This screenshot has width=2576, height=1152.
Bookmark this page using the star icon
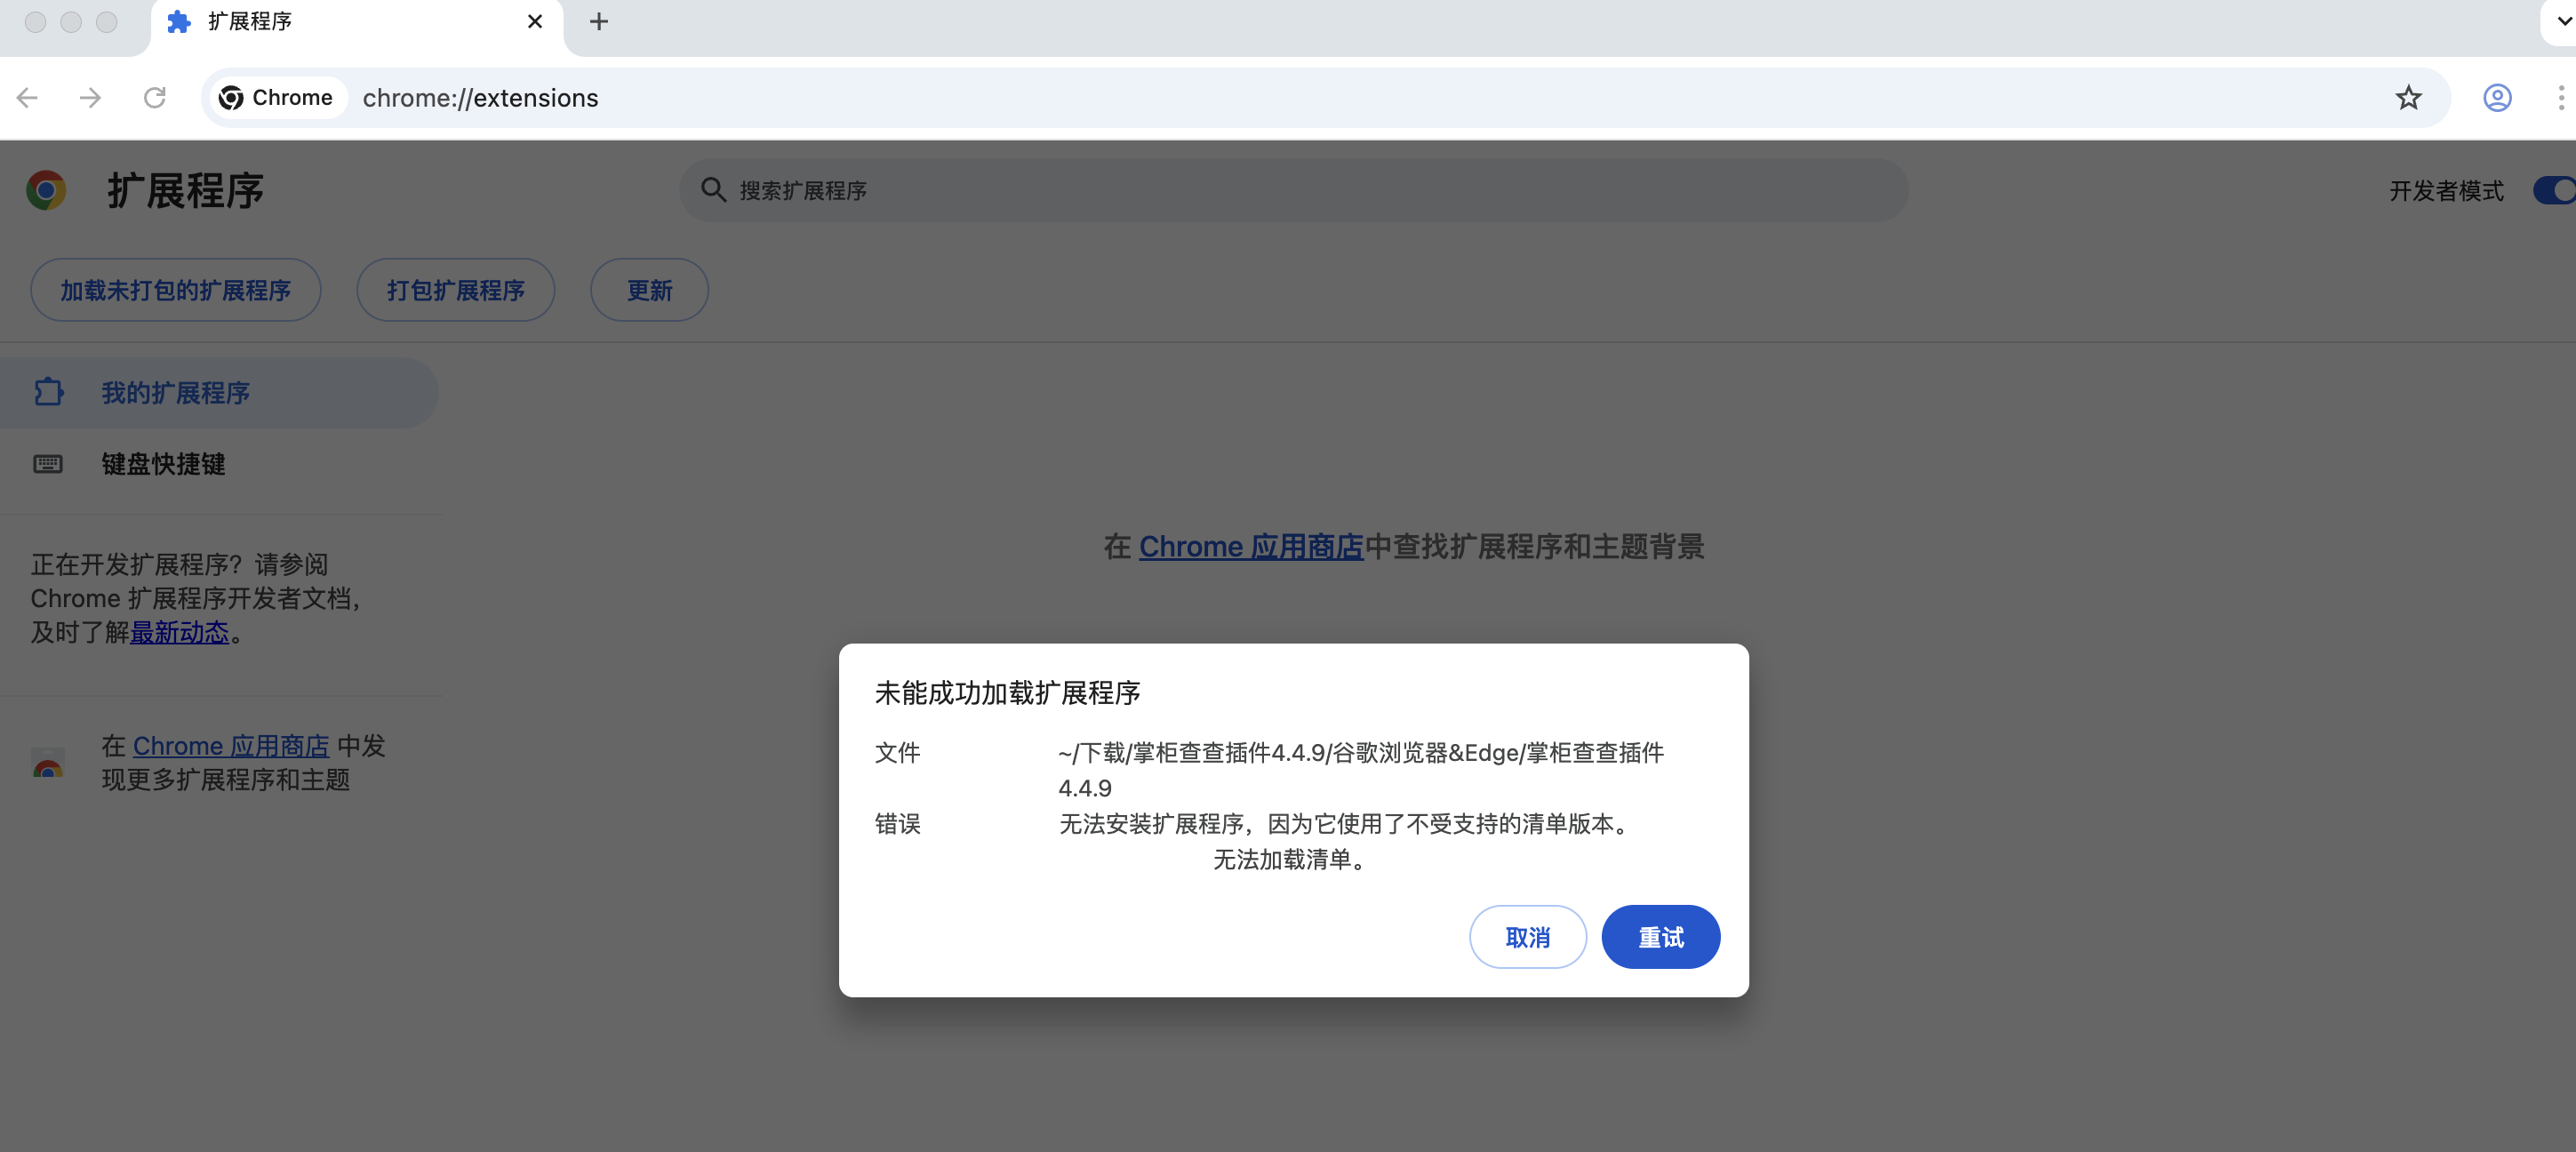coord(2409,97)
